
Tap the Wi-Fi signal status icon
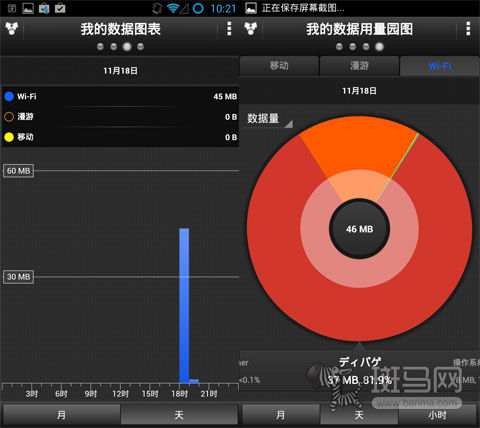(173, 8)
